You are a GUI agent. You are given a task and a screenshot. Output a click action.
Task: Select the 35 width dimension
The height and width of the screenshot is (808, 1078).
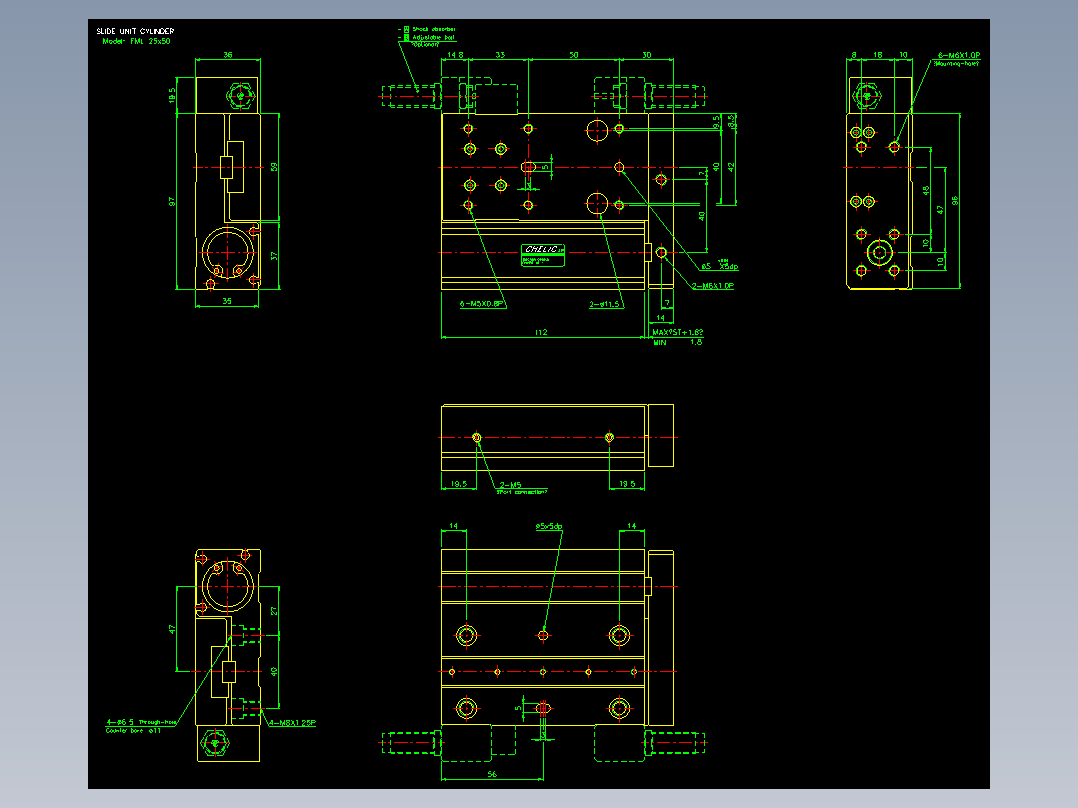point(227,301)
